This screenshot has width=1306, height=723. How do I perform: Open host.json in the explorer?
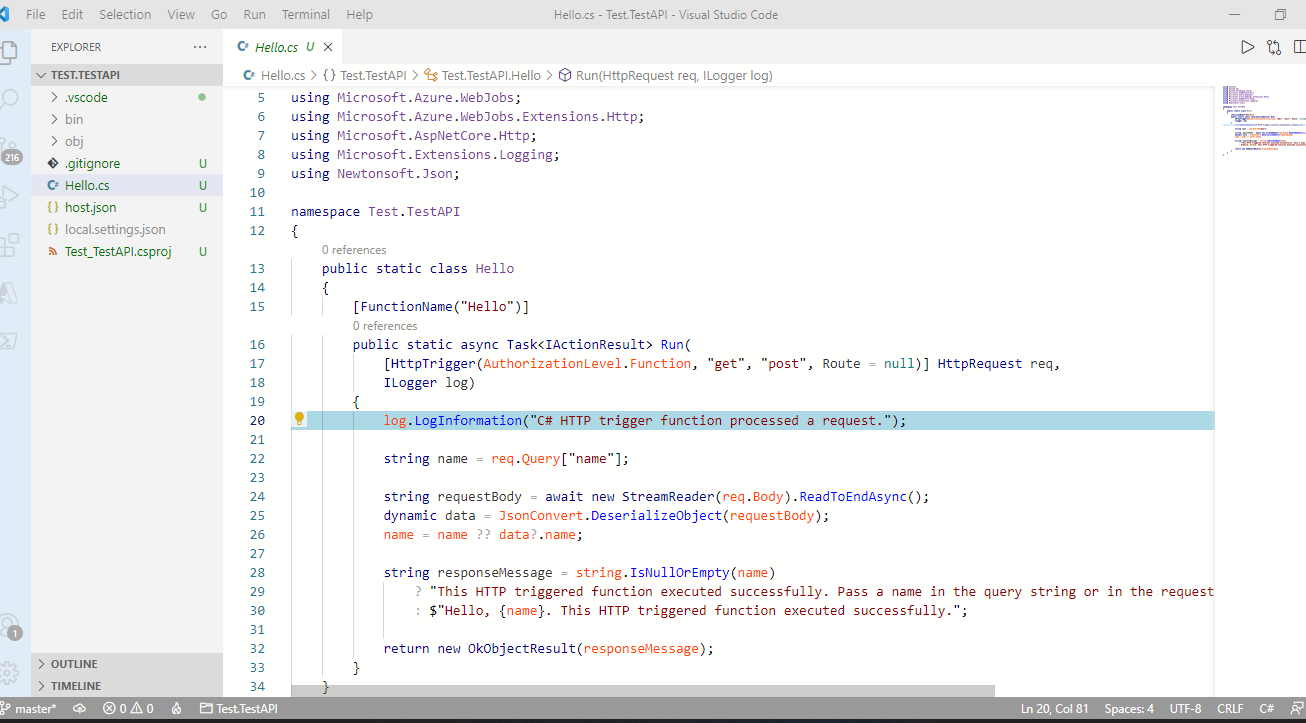(127, 207)
